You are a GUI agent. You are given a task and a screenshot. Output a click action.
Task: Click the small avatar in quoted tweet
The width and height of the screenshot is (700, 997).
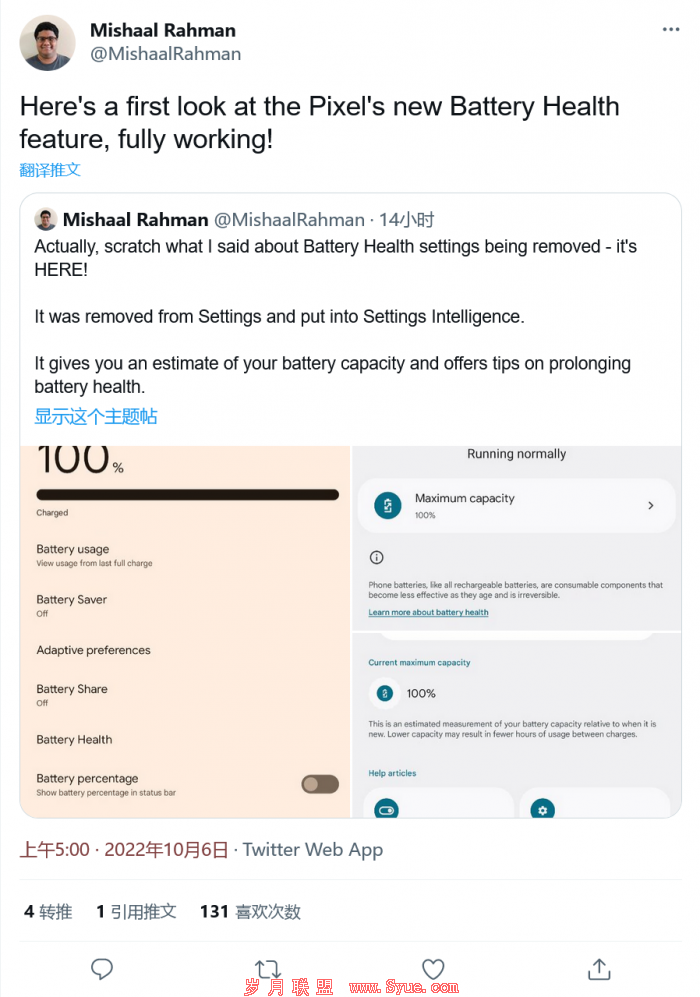46,219
